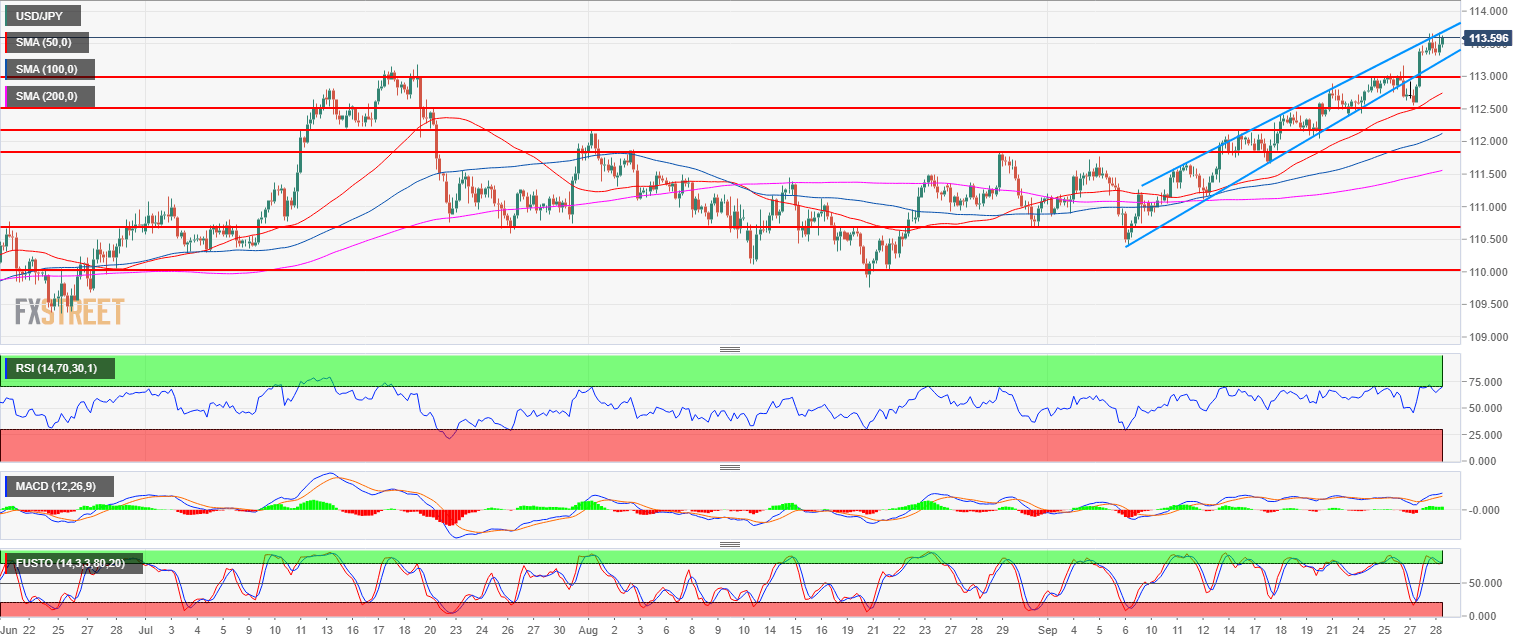Screen dimensions: 1531x643
Task: Click the splitter handle above RSI pane
Action: point(729,349)
